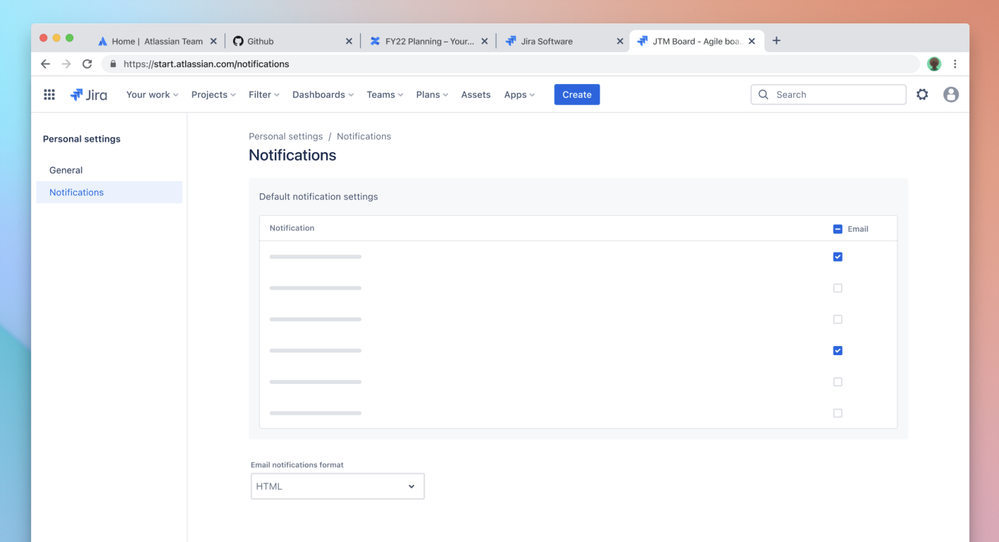Open Assets in the top navigation
Image resolution: width=999 pixels, height=542 pixels.
click(476, 94)
